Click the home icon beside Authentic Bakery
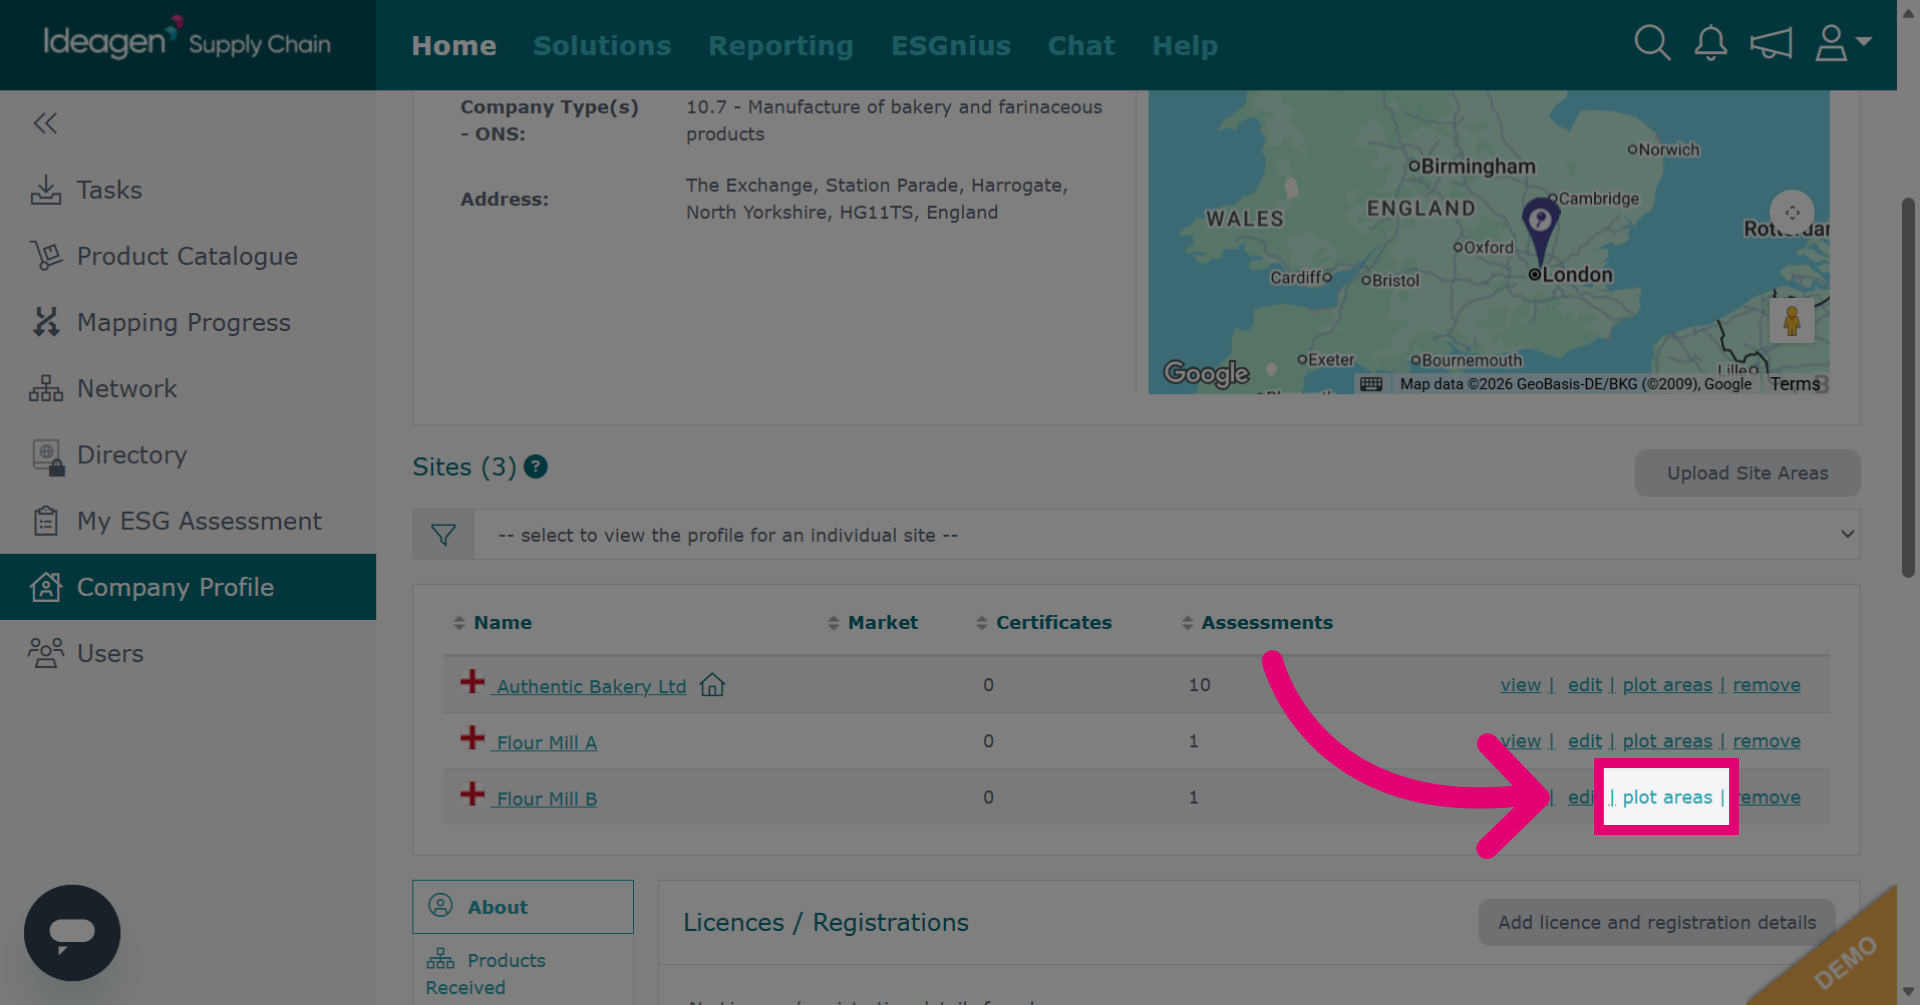 click(x=712, y=685)
